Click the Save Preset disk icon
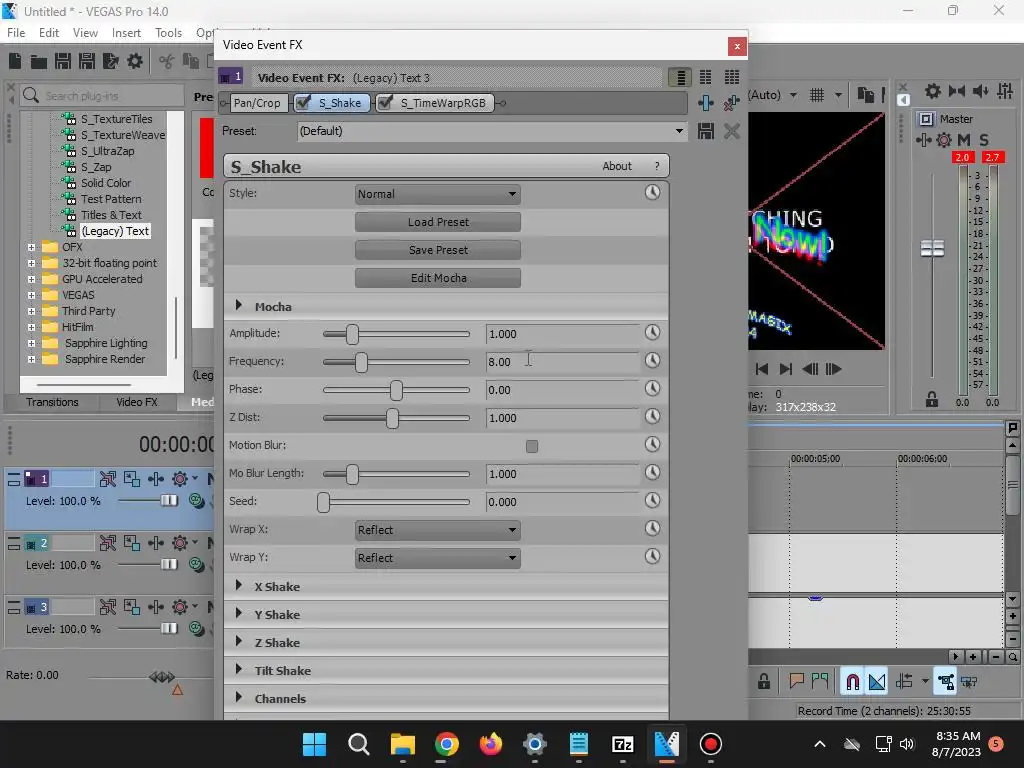This screenshot has height=768, width=1024. [x=705, y=131]
